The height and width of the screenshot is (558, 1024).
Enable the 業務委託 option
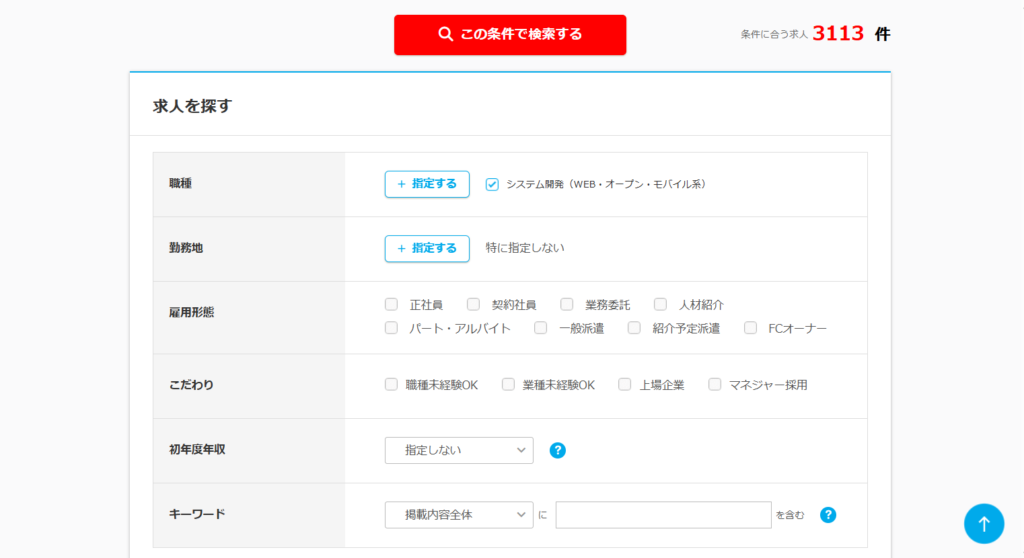click(567, 304)
